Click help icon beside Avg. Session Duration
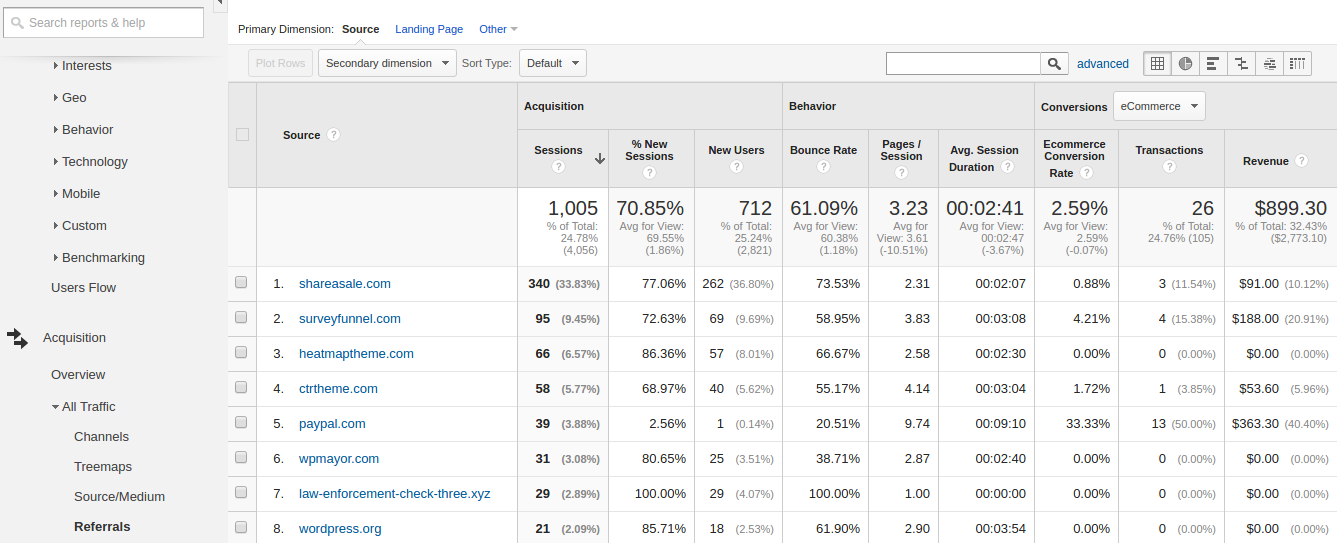Viewport: 1337px width, 543px height. (x=1007, y=167)
